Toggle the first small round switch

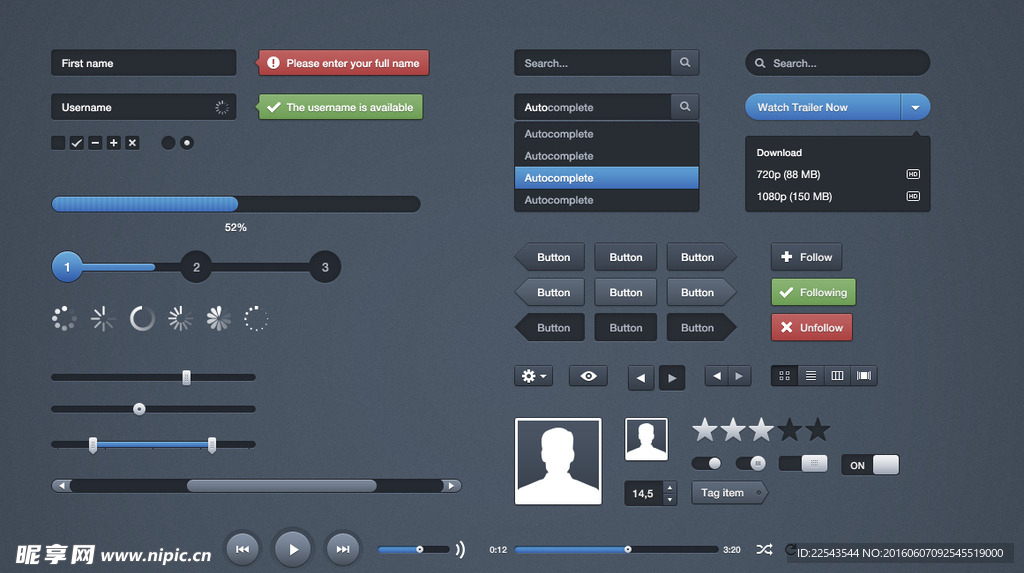tap(707, 463)
